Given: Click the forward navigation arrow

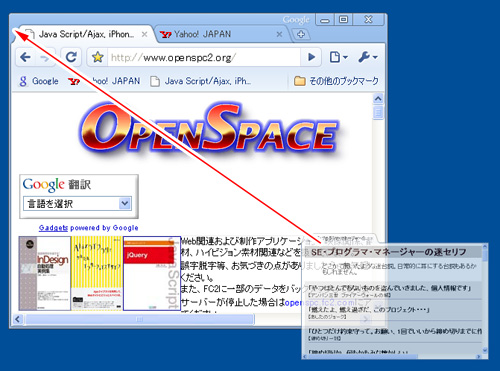Looking at the screenshot, I should tap(45, 58).
